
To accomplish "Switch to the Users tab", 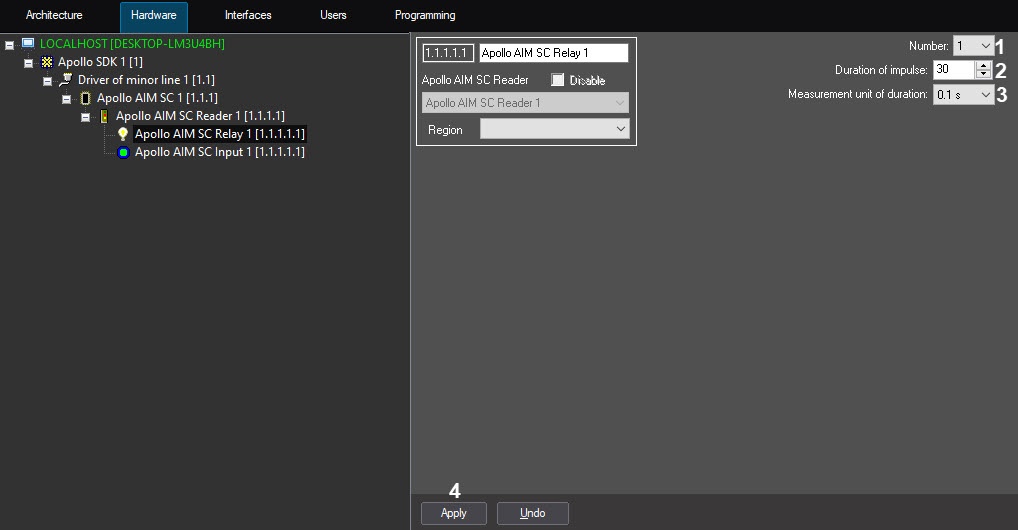I will [333, 15].
